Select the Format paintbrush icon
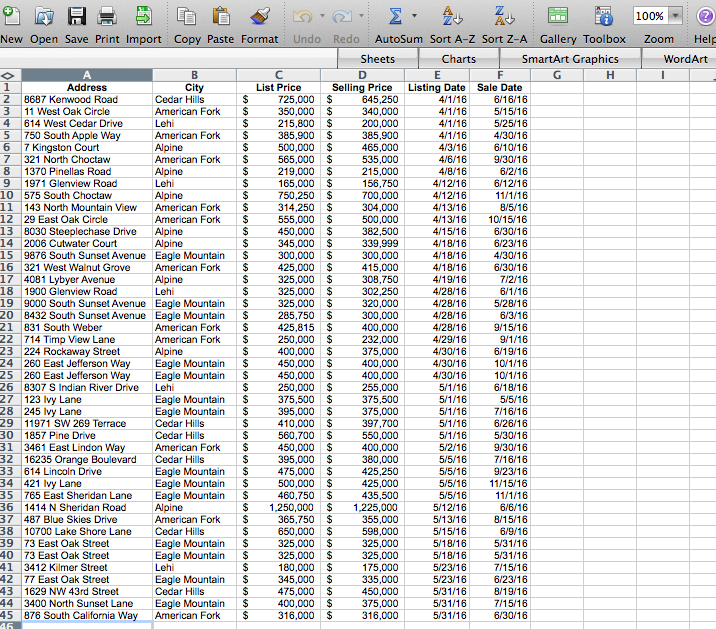This screenshot has width=716, height=629. [259, 16]
